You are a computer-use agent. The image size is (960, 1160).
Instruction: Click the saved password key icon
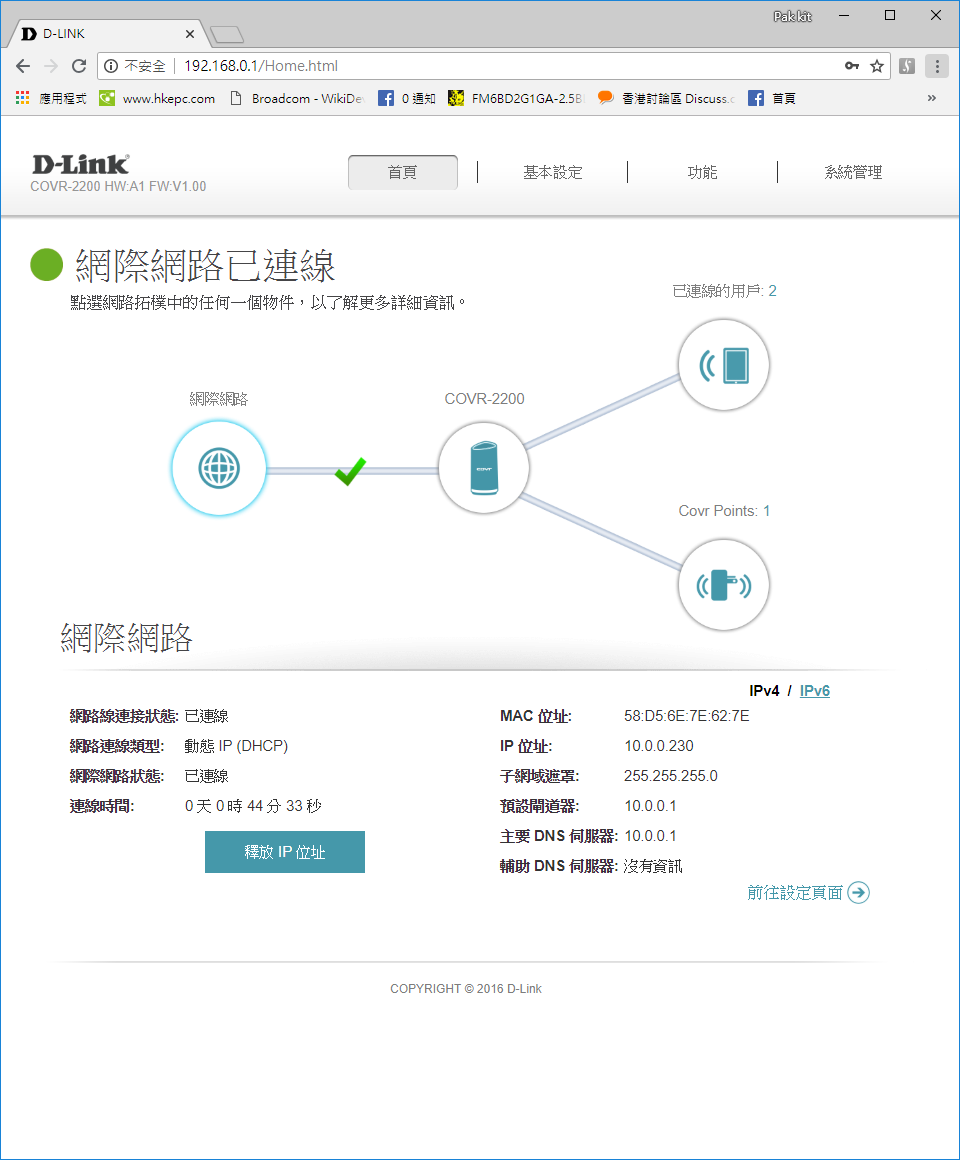coord(852,66)
